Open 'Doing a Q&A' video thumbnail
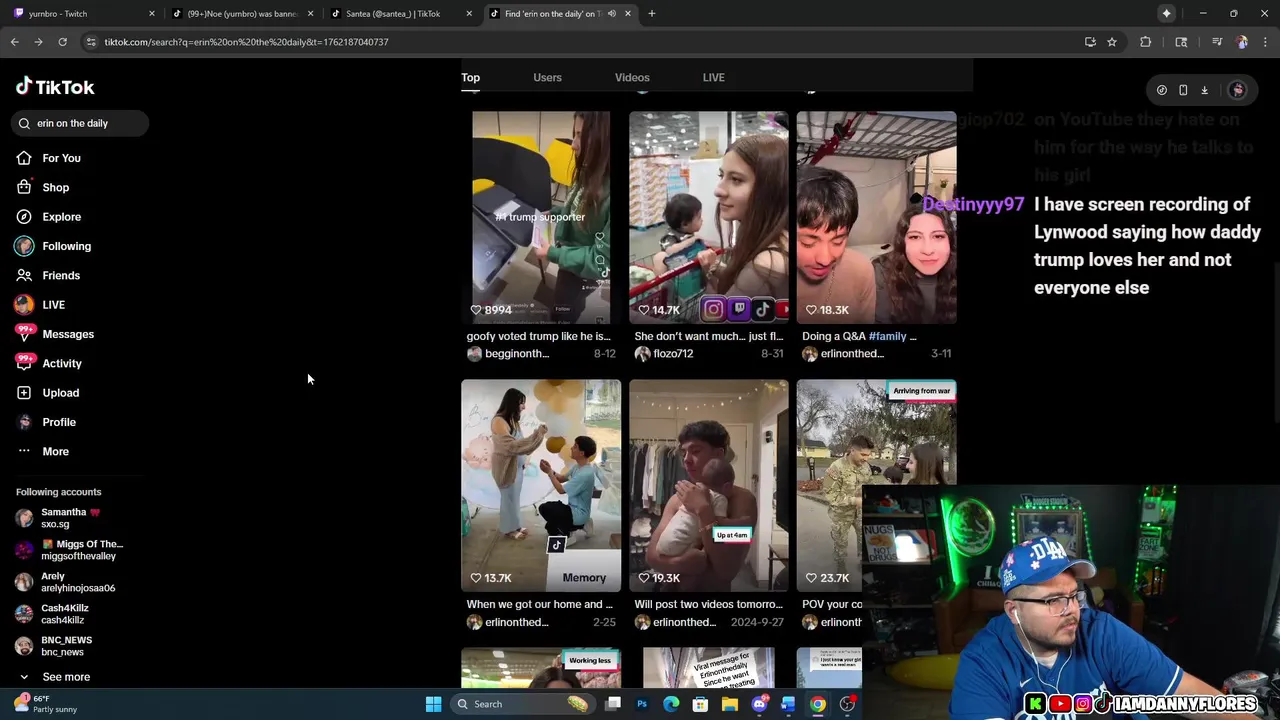 [x=877, y=217]
